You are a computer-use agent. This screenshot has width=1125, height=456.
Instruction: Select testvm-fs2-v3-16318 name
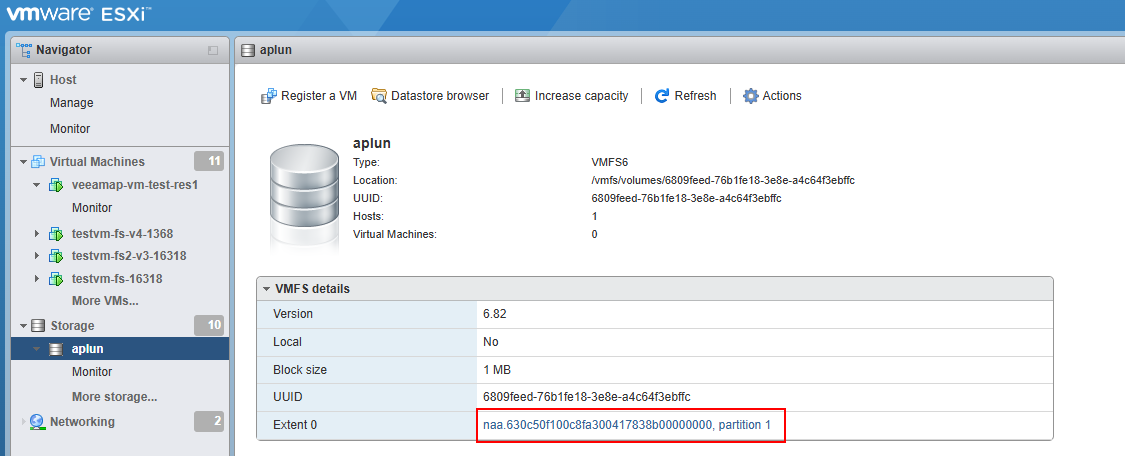(130, 256)
